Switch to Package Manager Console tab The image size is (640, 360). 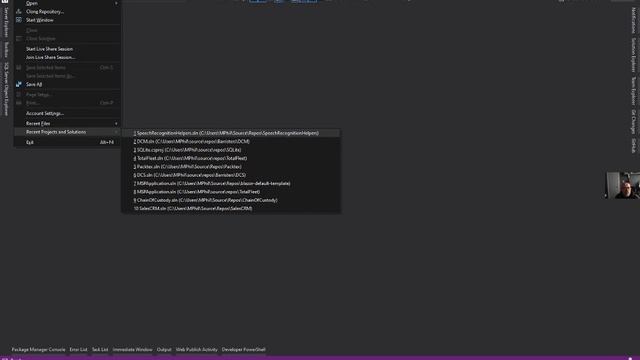[x=38, y=349]
